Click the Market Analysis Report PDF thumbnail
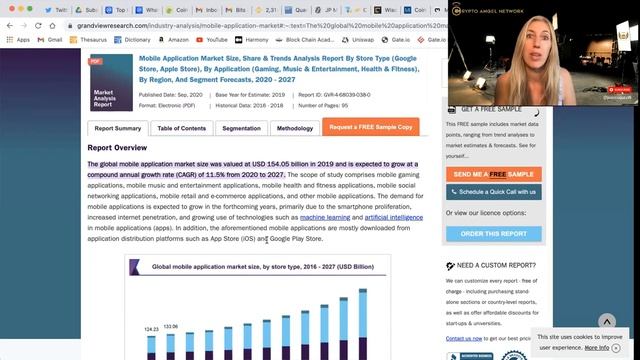 111,82
